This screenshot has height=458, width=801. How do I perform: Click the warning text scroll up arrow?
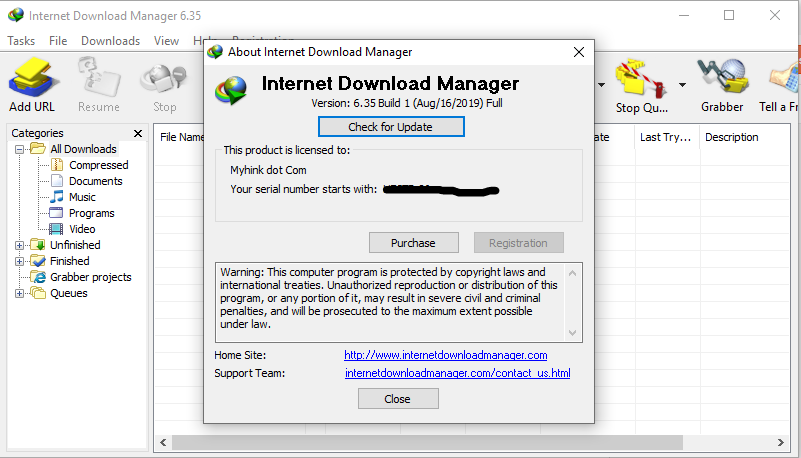[x=573, y=274]
